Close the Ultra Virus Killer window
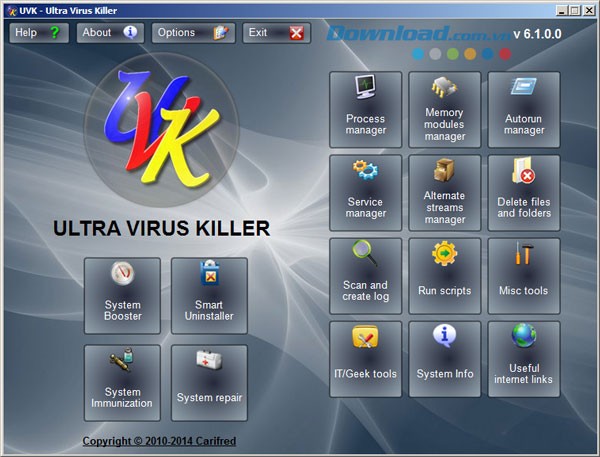 [589, 11]
